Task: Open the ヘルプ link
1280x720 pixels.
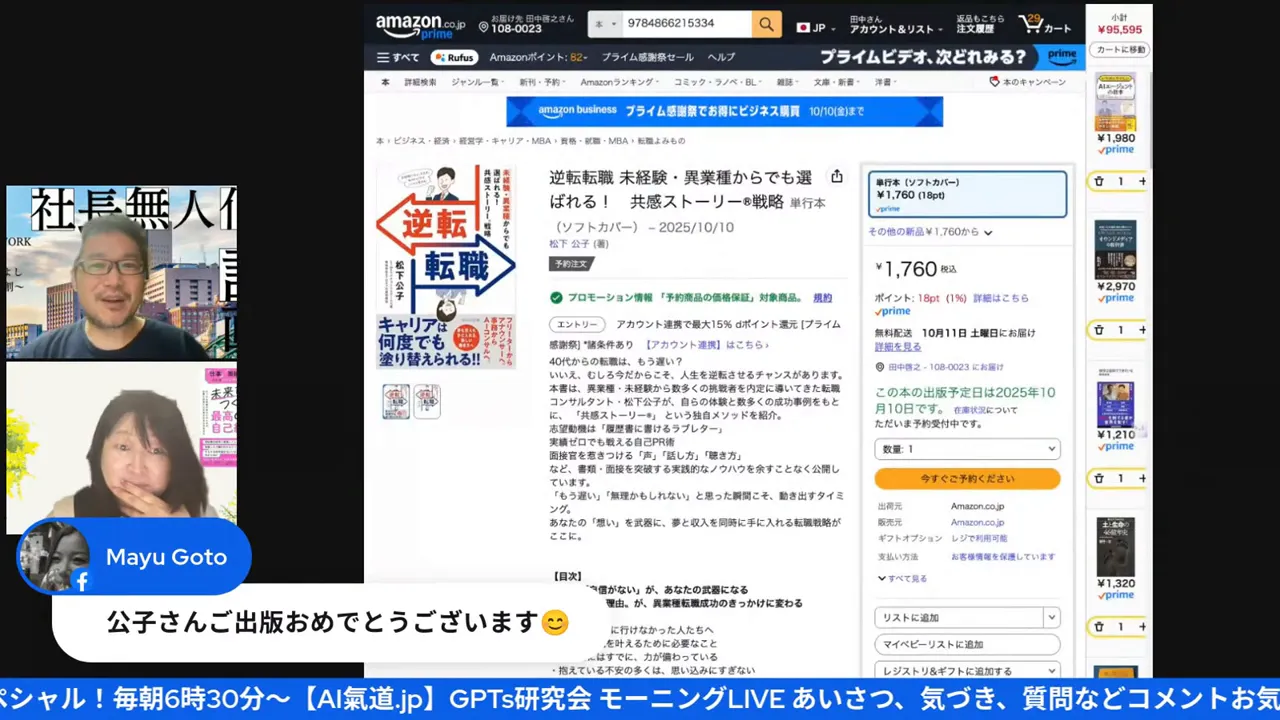Action: point(721,58)
